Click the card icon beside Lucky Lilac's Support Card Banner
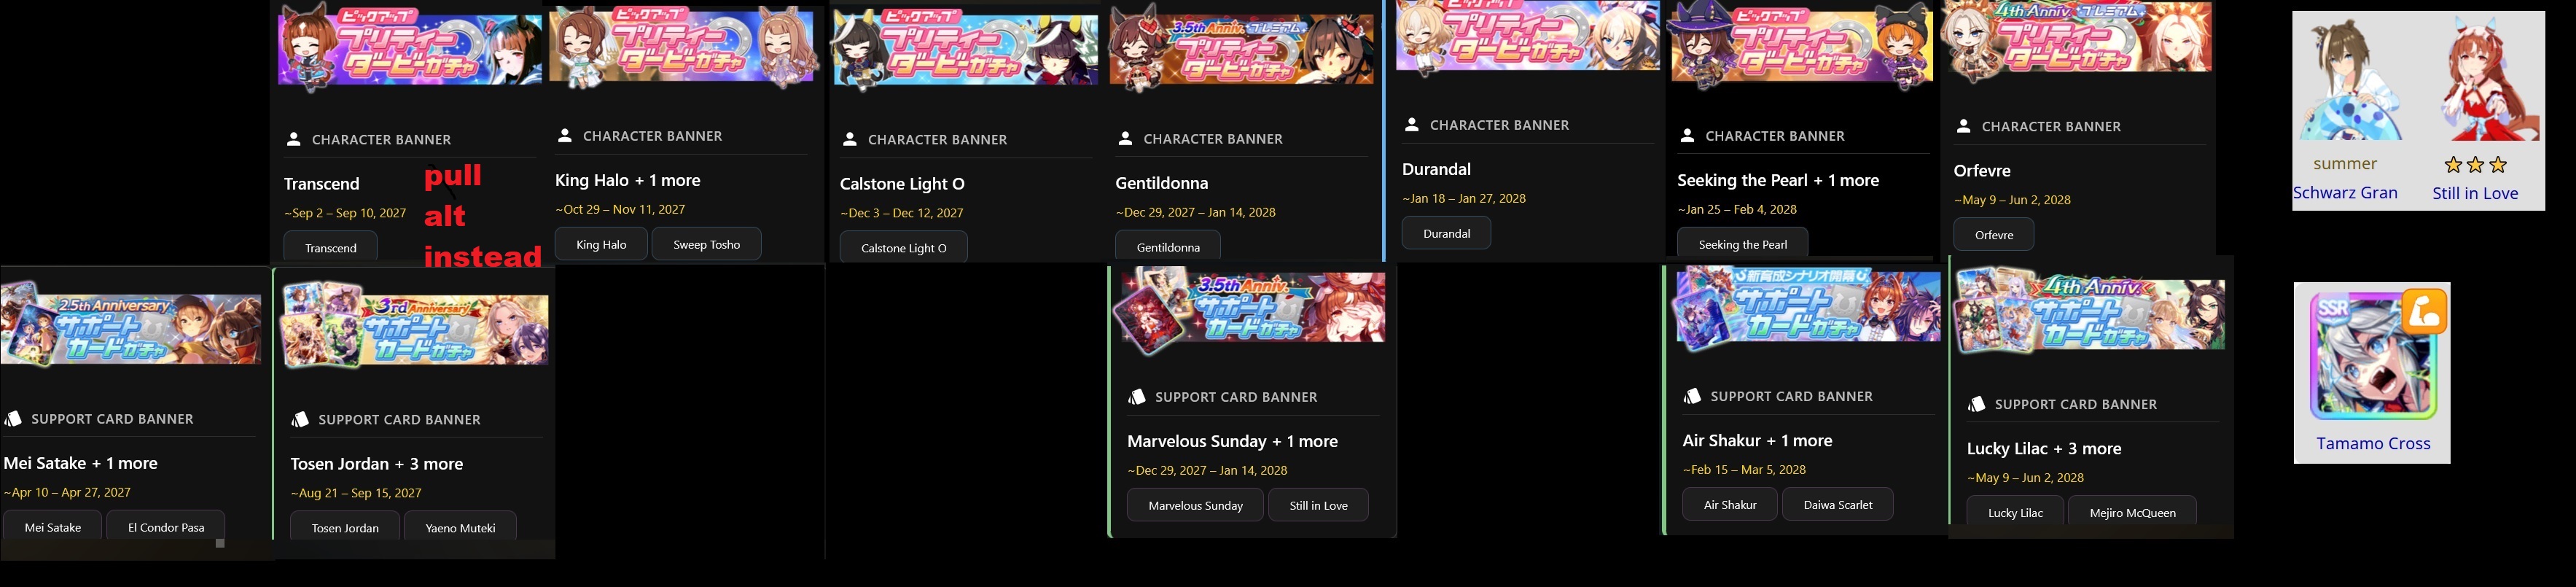This screenshot has width=2576, height=587. click(x=1976, y=404)
